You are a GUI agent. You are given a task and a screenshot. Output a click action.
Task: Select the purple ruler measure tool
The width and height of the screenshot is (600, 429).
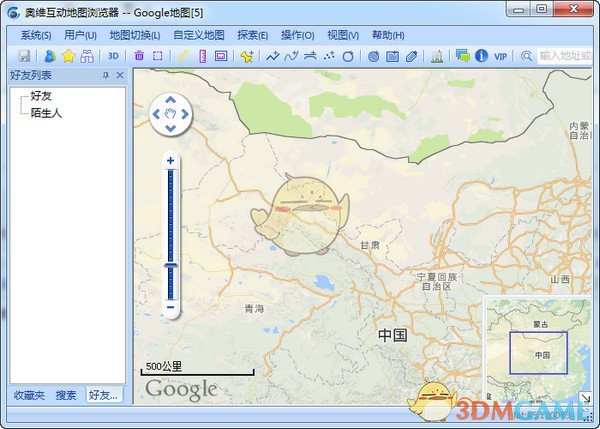(x=202, y=56)
